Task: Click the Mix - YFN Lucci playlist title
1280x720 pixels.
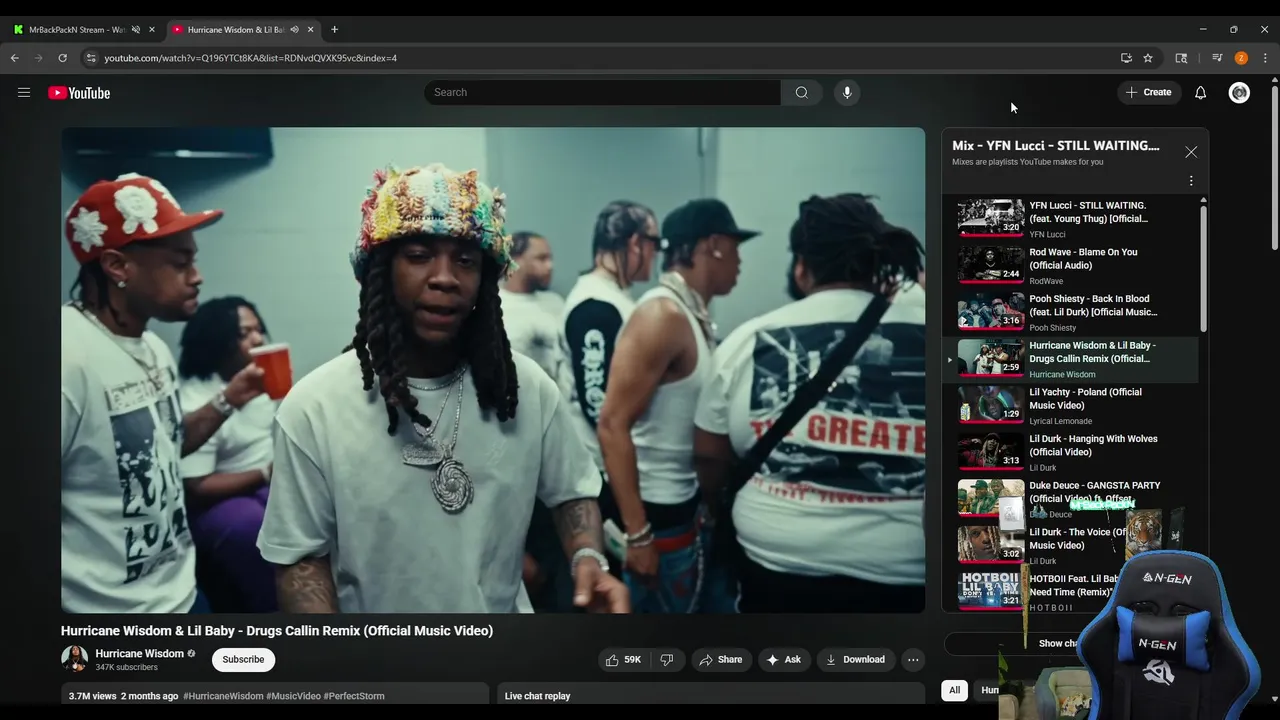Action: pos(1056,146)
